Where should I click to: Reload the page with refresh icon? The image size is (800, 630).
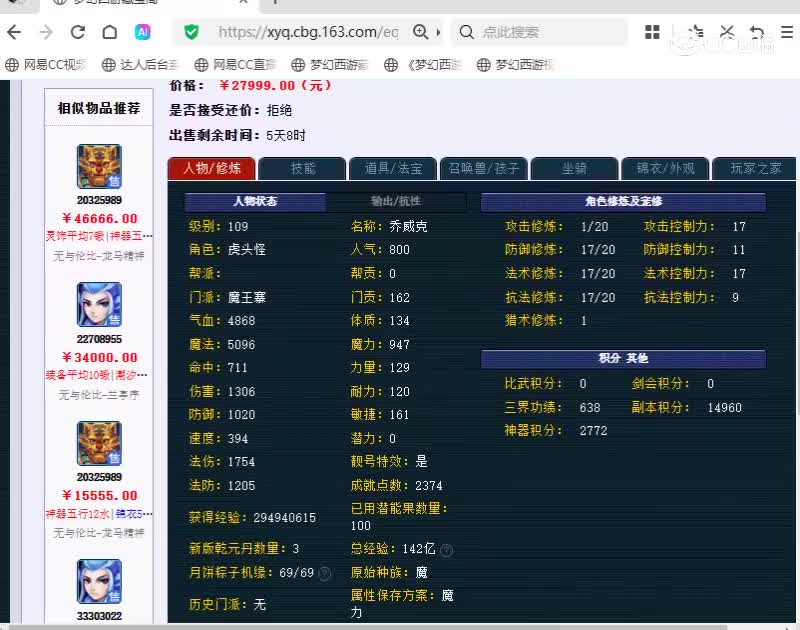coord(78,32)
